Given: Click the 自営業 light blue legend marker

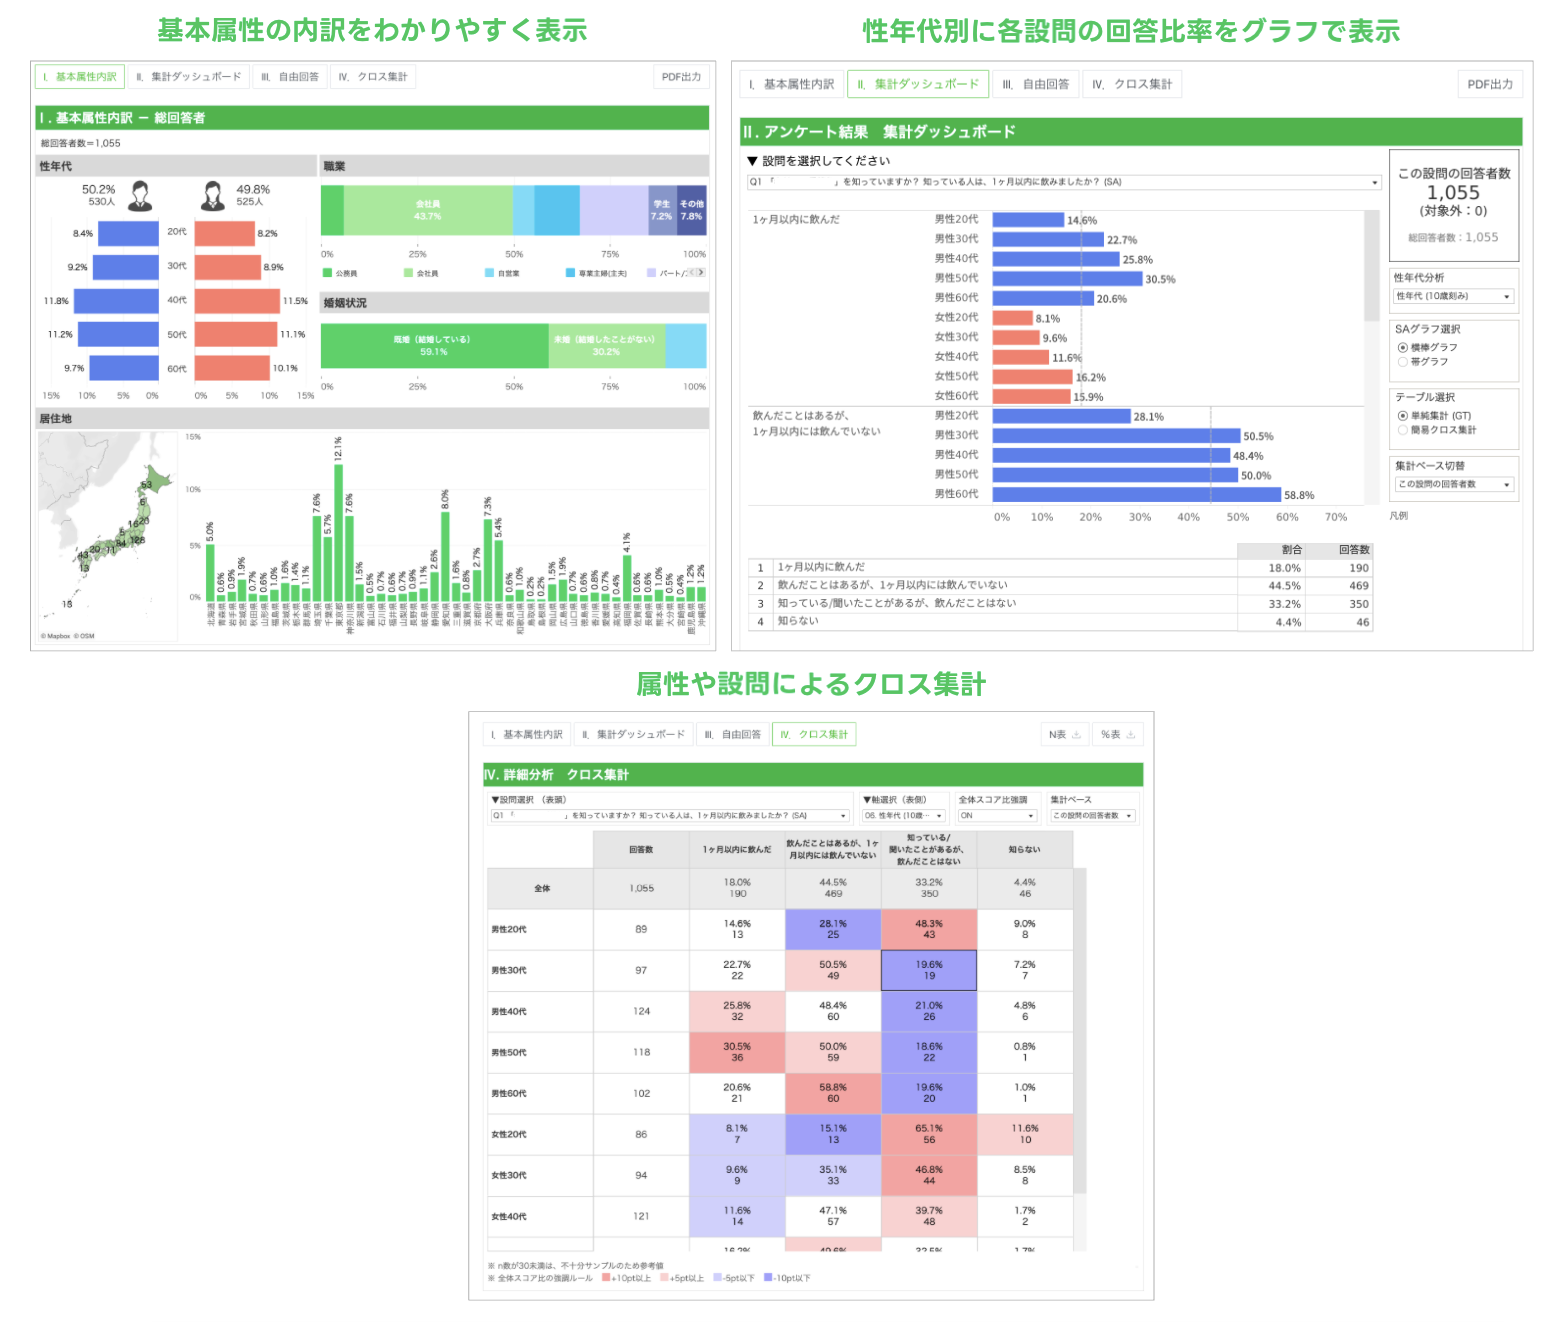Looking at the screenshot, I should (x=489, y=273).
